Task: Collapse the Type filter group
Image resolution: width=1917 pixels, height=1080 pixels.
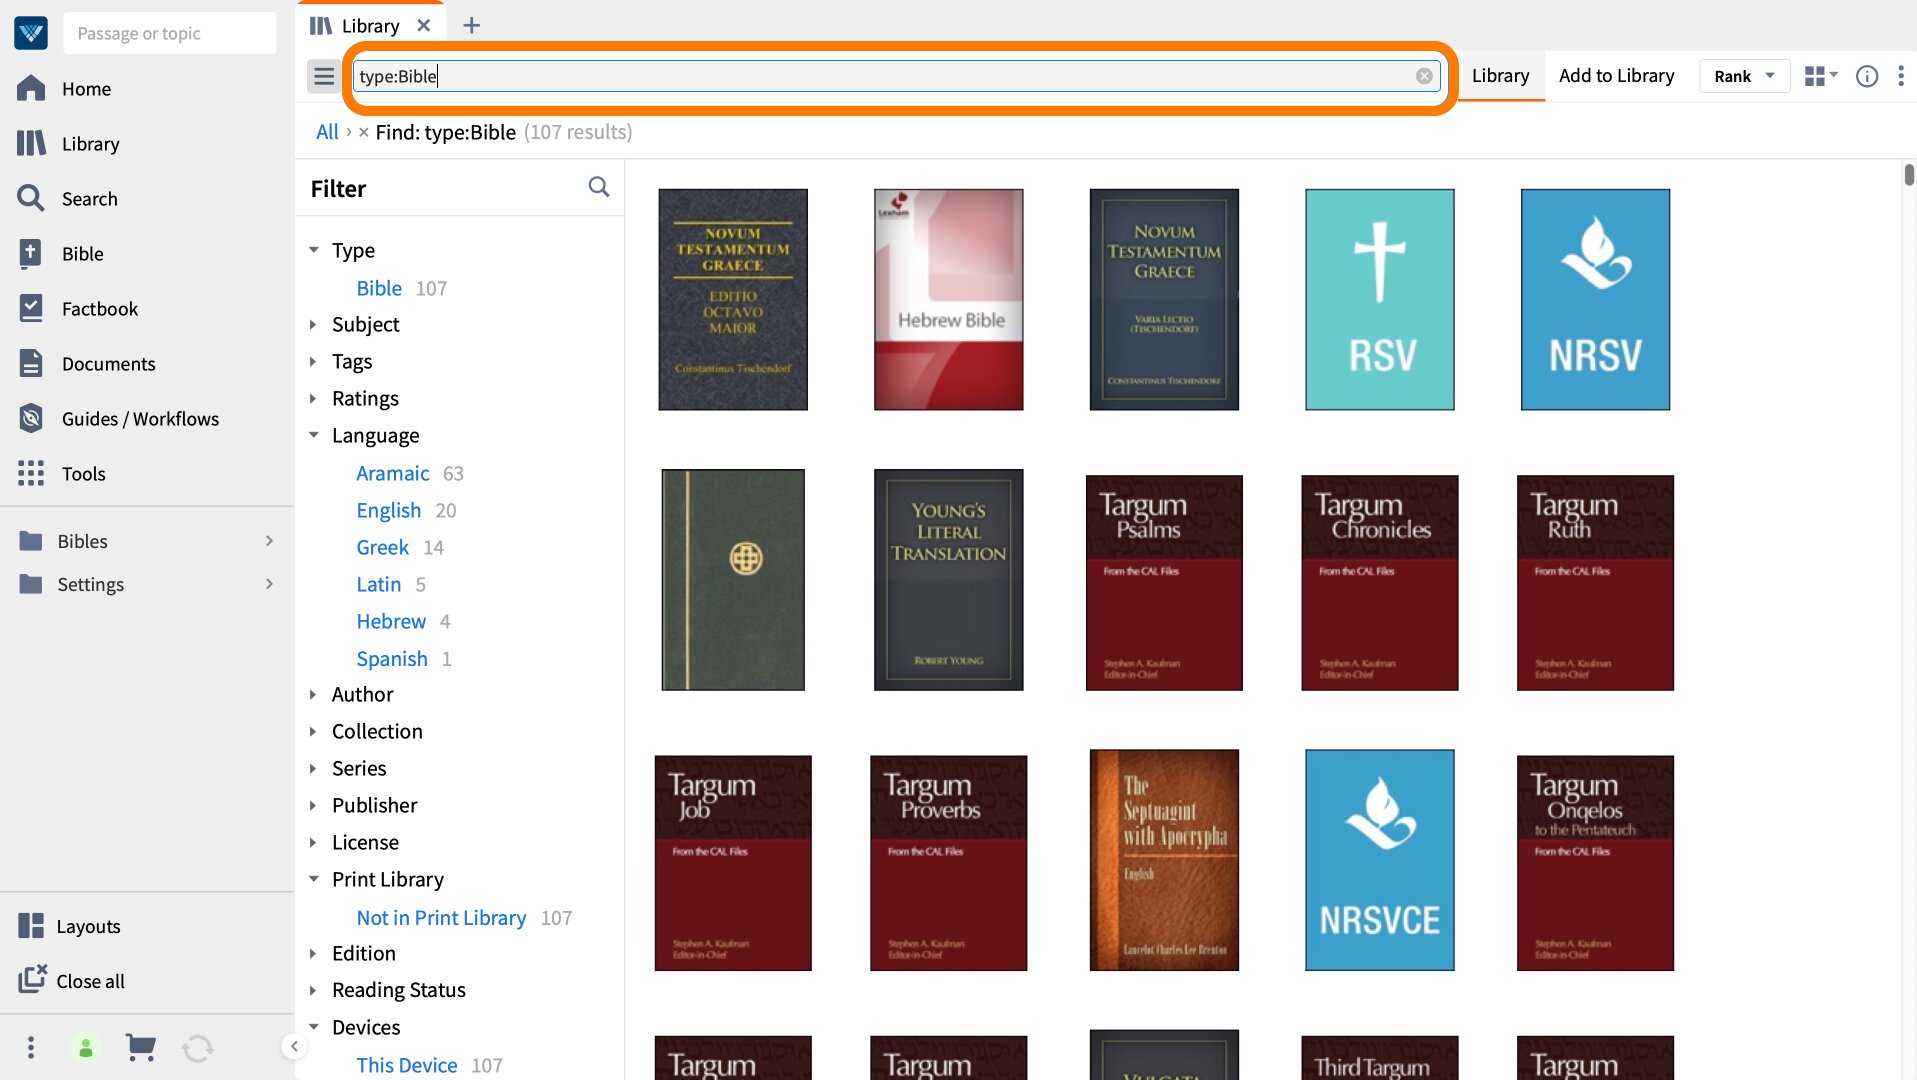Action: (x=313, y=250)
